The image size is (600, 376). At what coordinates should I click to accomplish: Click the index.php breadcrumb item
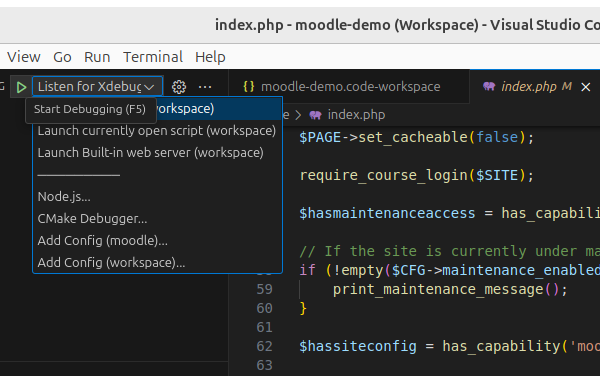coord(356,115)
